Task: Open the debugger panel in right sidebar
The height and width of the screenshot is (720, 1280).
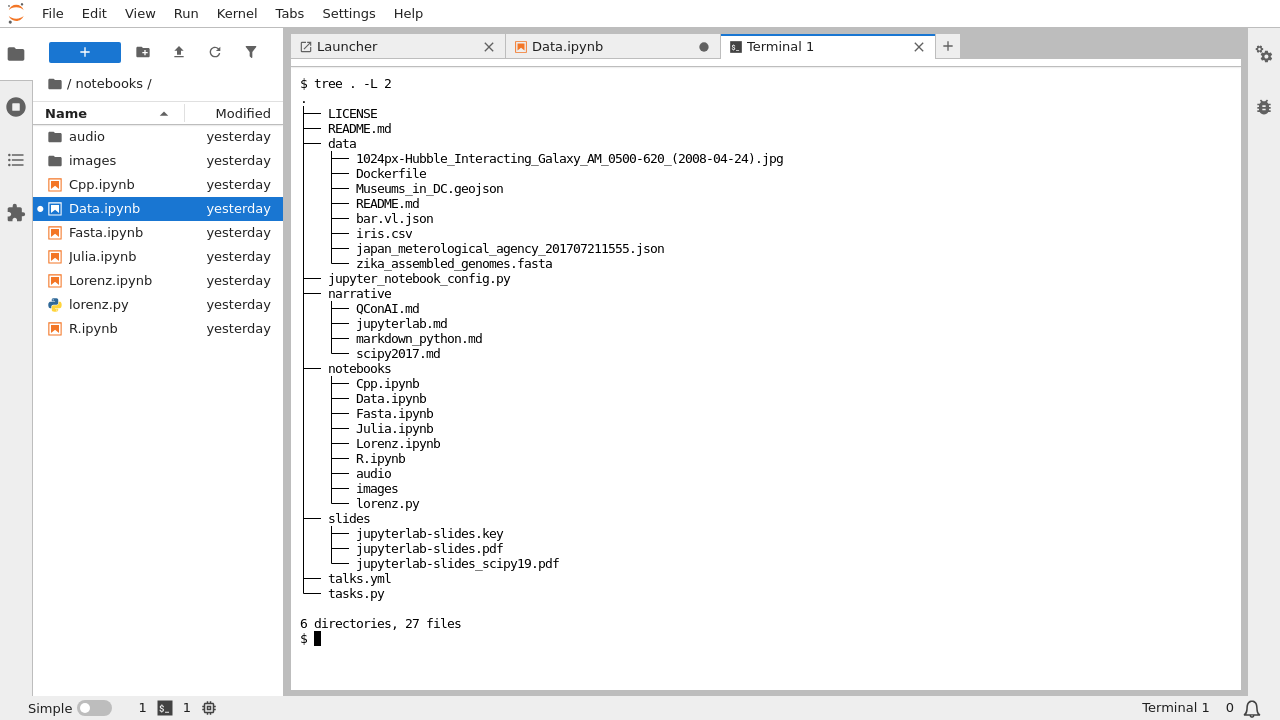Action: (x=1264, y=106)
